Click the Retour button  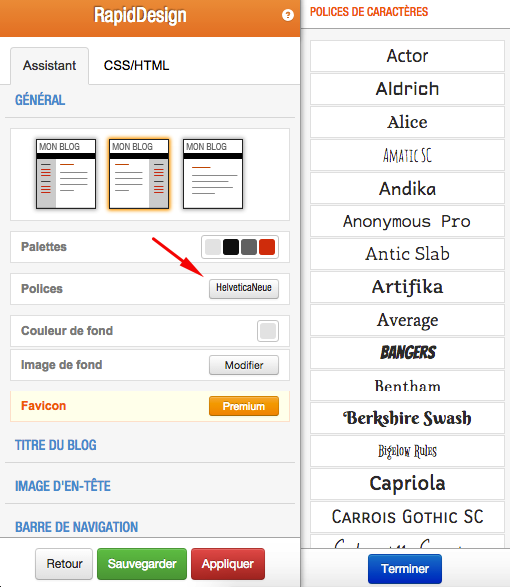click(x=64, y=564)
